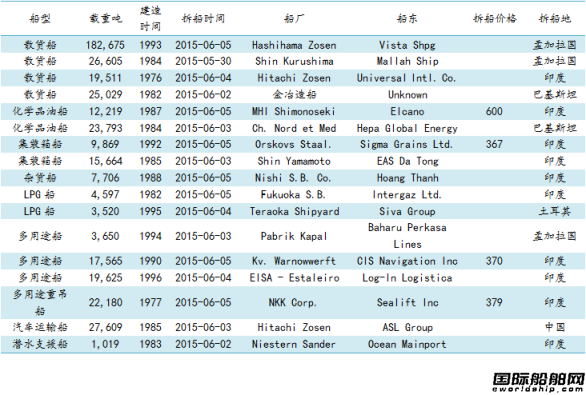Screen dimensions: 586x395
Task: Select the Hashihama Zosen shipyard cell
Action: (294, 45)
